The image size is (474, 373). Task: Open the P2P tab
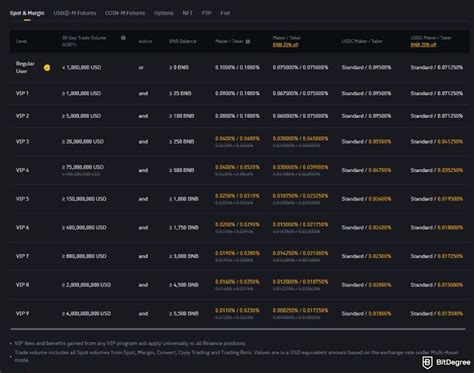(206, 13)
